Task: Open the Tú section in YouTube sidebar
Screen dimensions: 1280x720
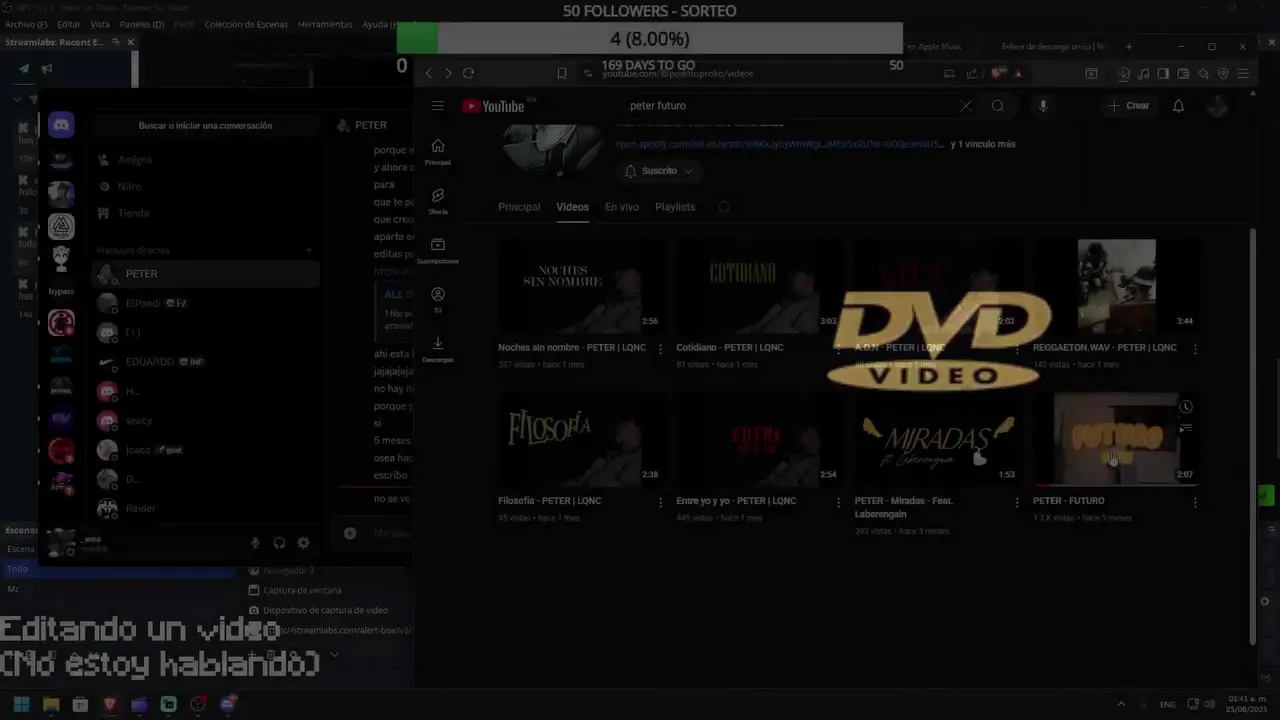Action: 437,299
